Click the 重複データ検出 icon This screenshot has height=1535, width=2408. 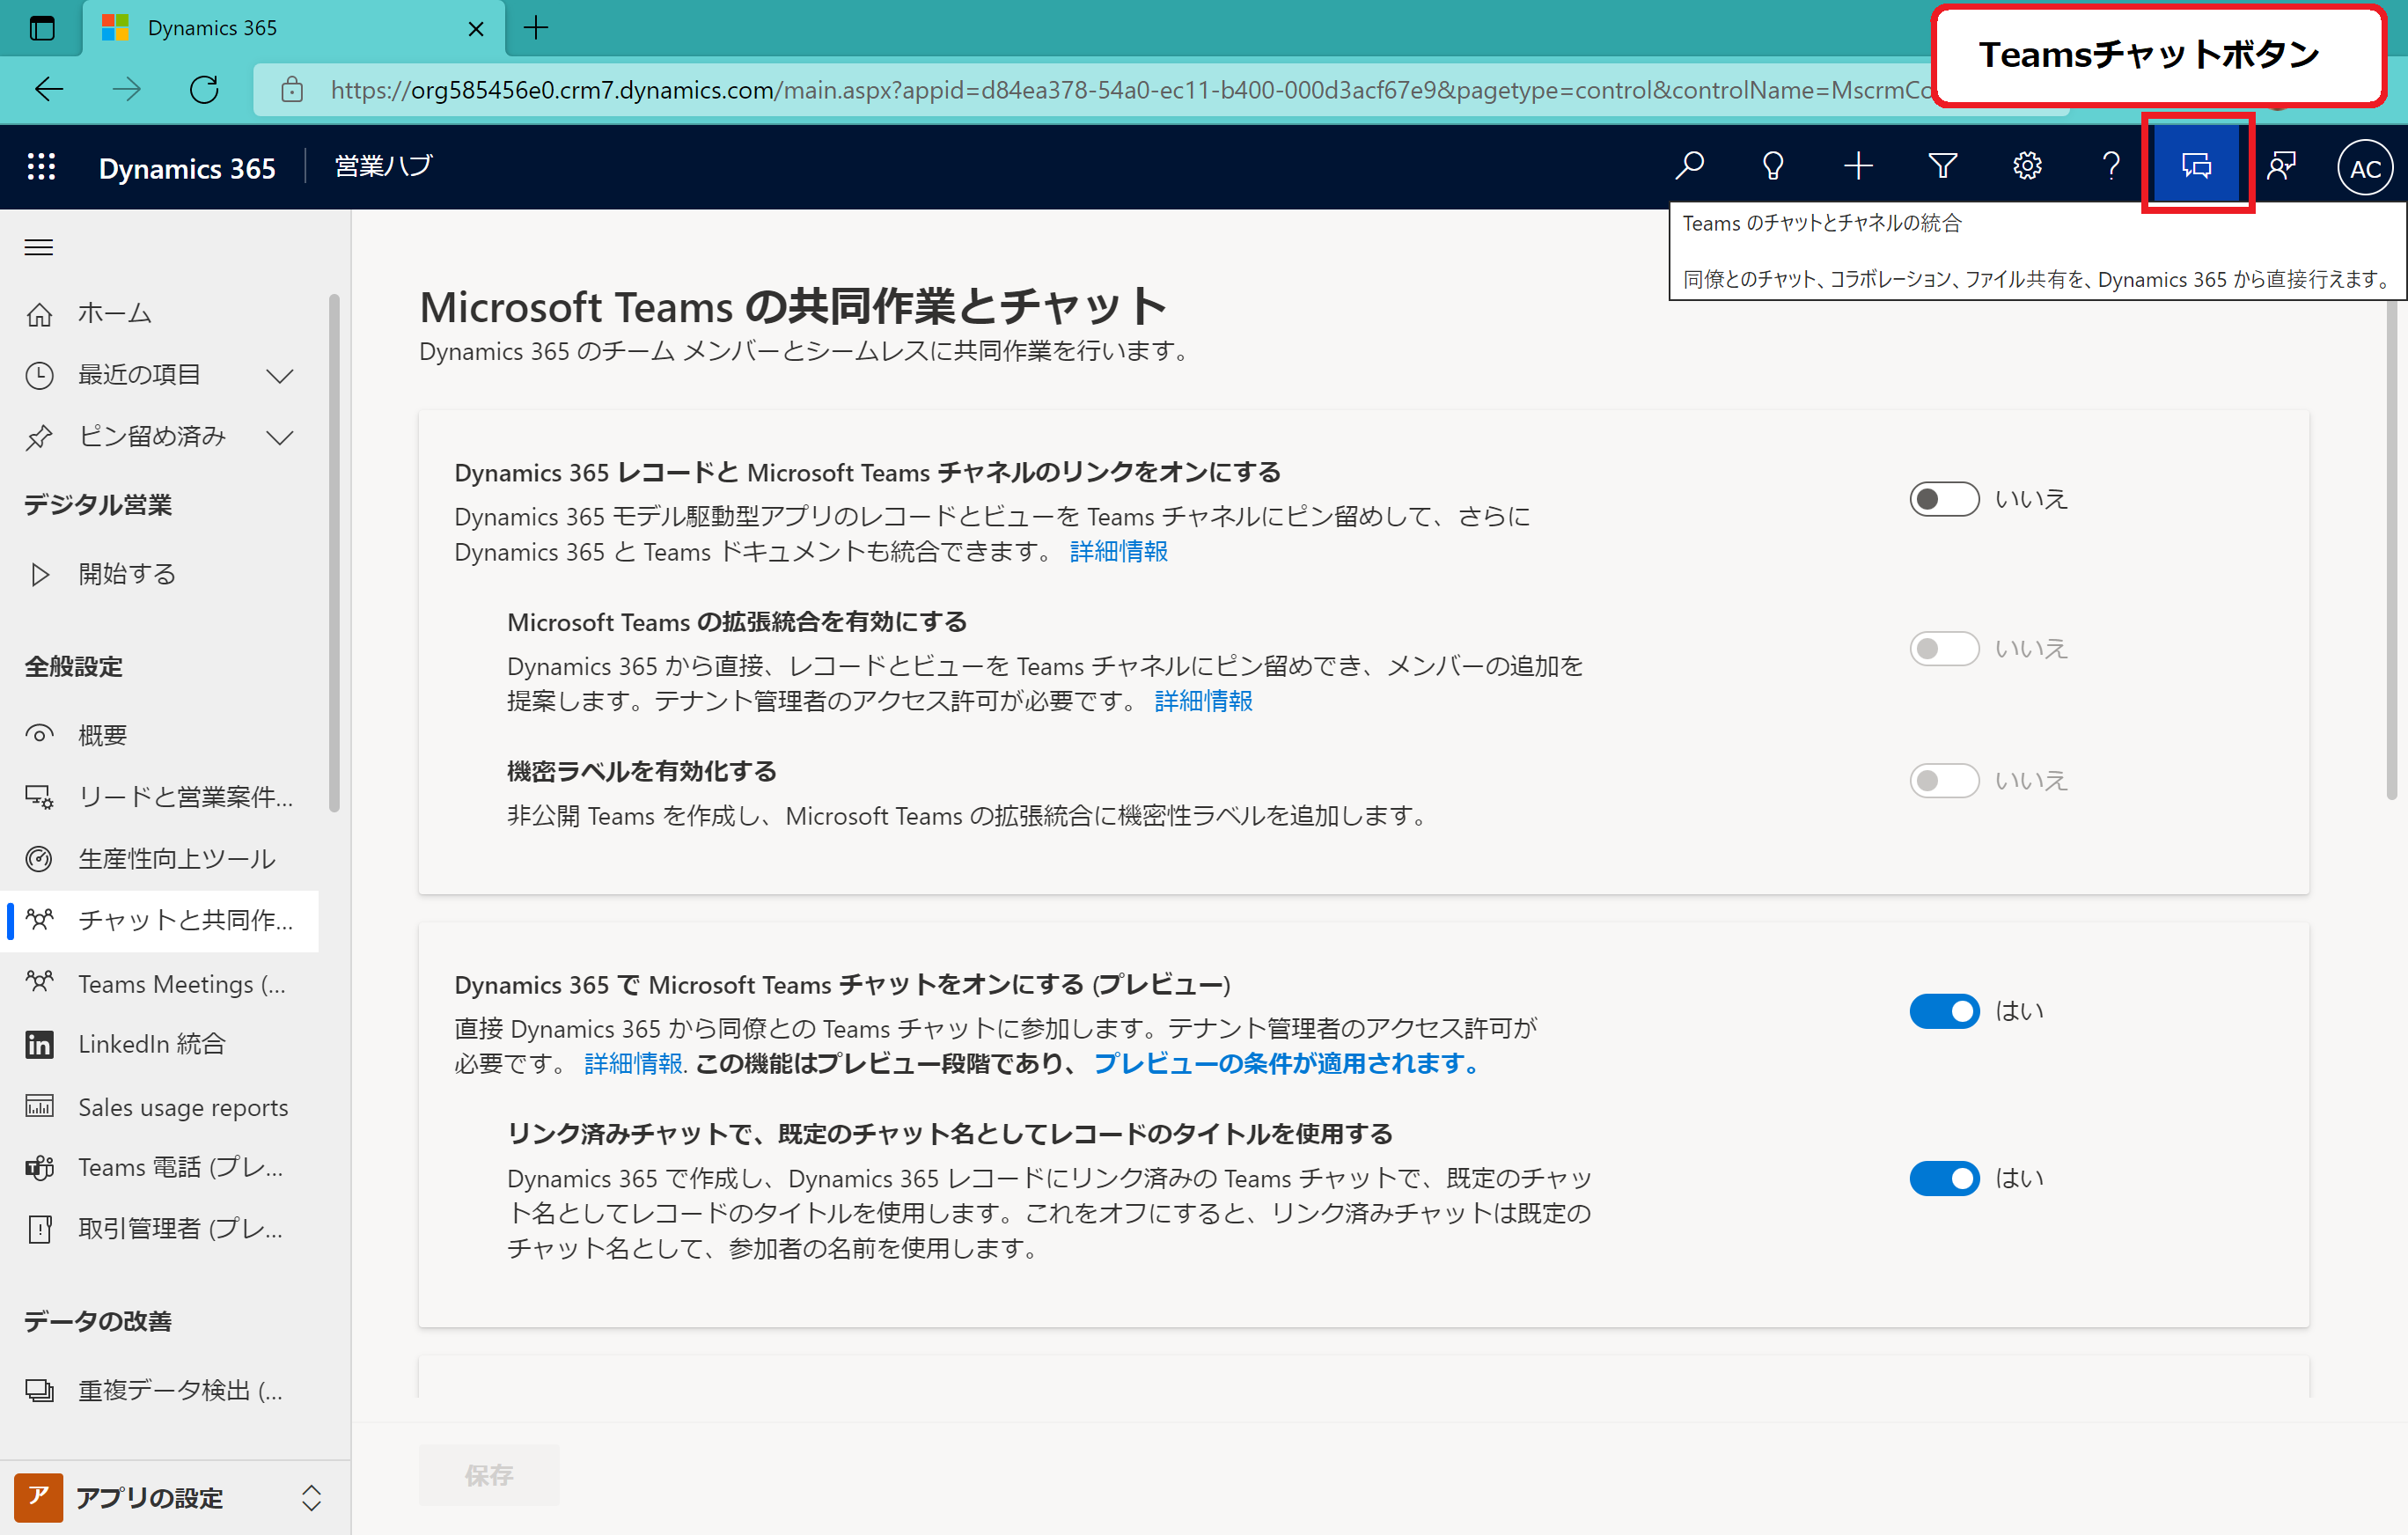[x=39, y=1390]
